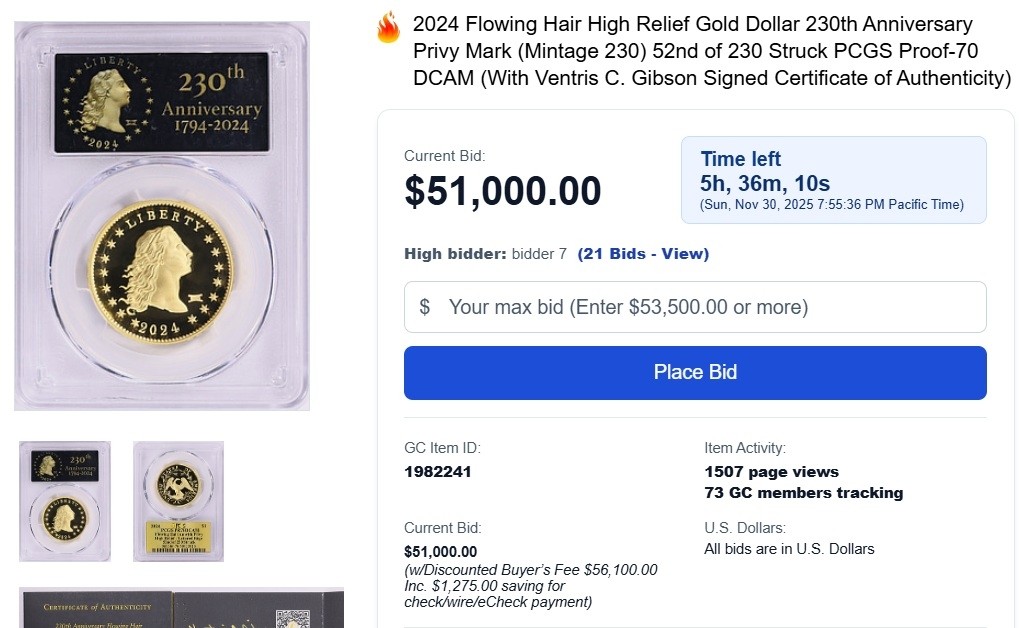The width and height of the screenshot is (1019, 628).
Task: Open the "21 Bids - View" link
Action: [x=643, y=254]
